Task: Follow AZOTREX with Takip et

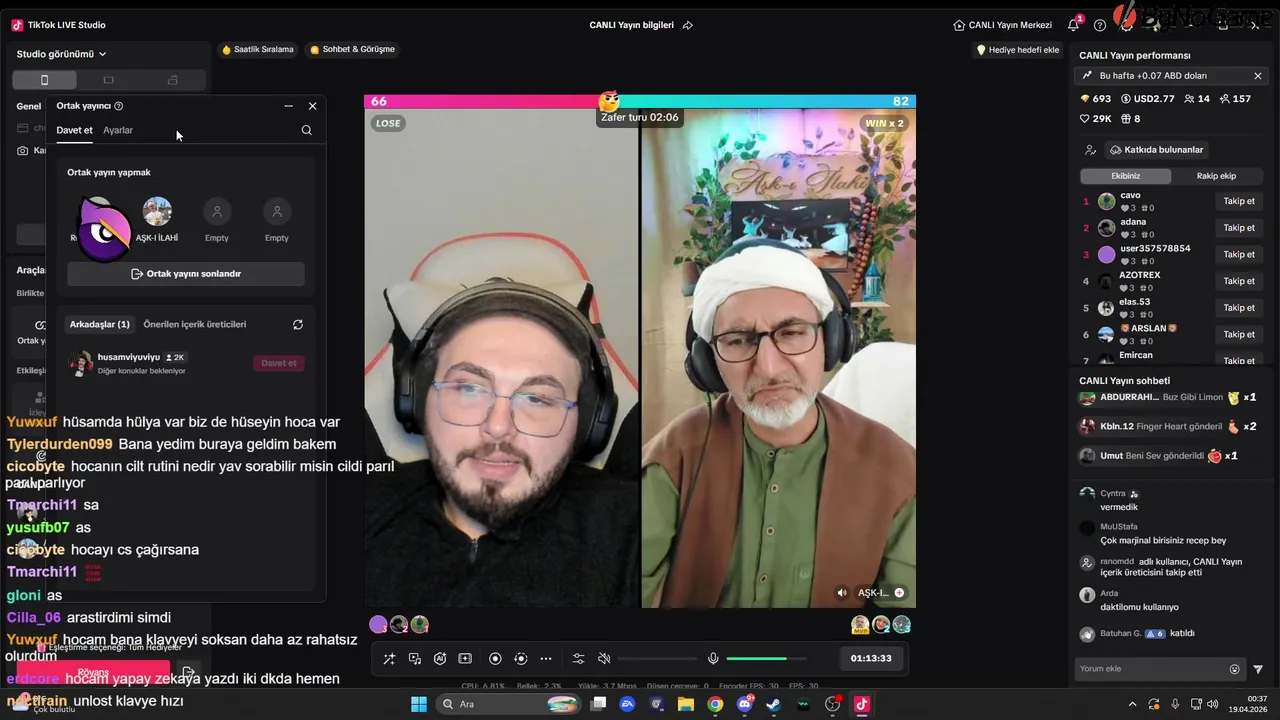Action: tap(1239, 281)
